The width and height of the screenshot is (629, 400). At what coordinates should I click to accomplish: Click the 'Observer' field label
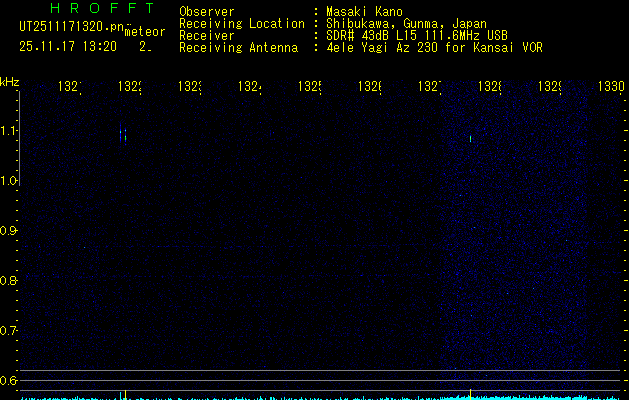[207, 12]
